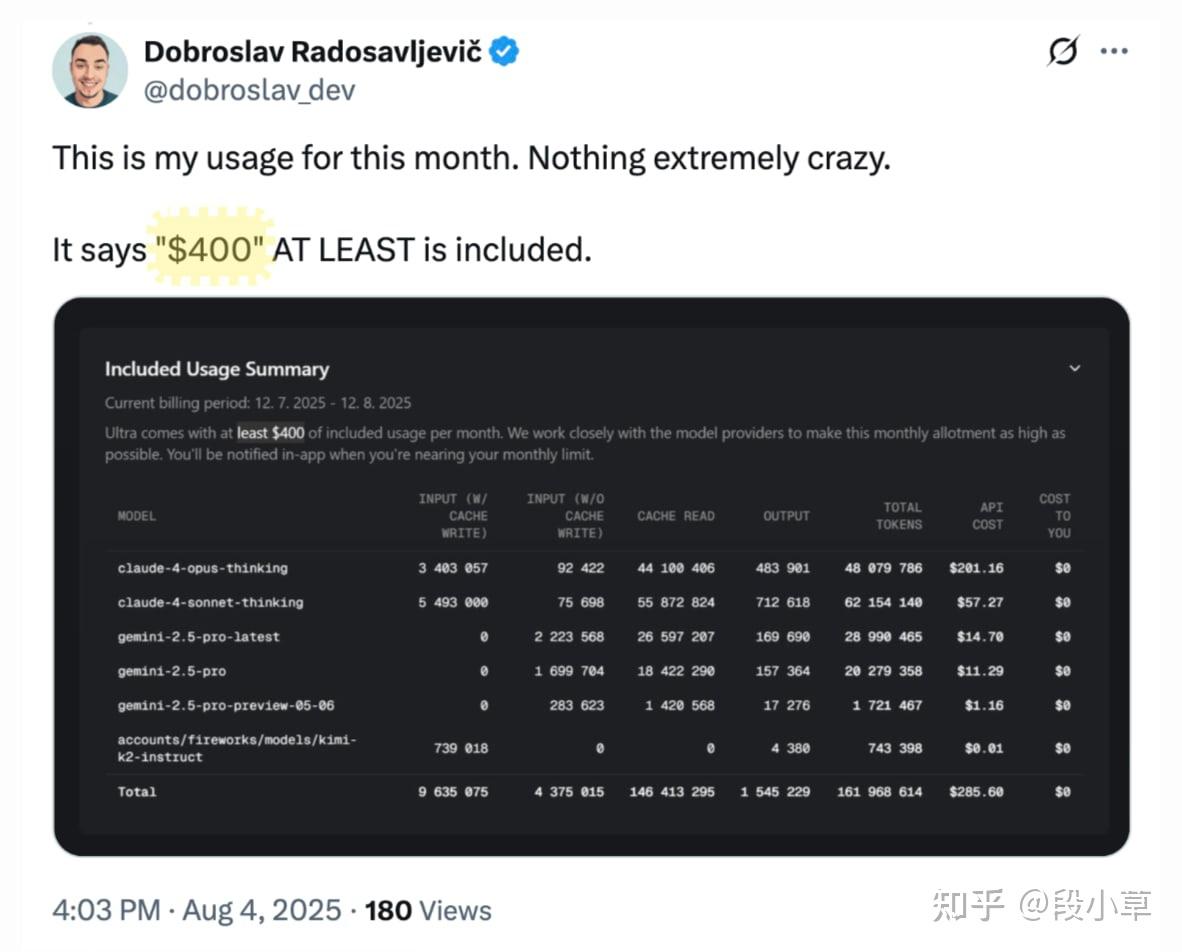Image resolution: width=1182 pixels, height=952 pixels.
Task: Click the tweet timestamp 4:03 PM
Action: coord(106,910)
